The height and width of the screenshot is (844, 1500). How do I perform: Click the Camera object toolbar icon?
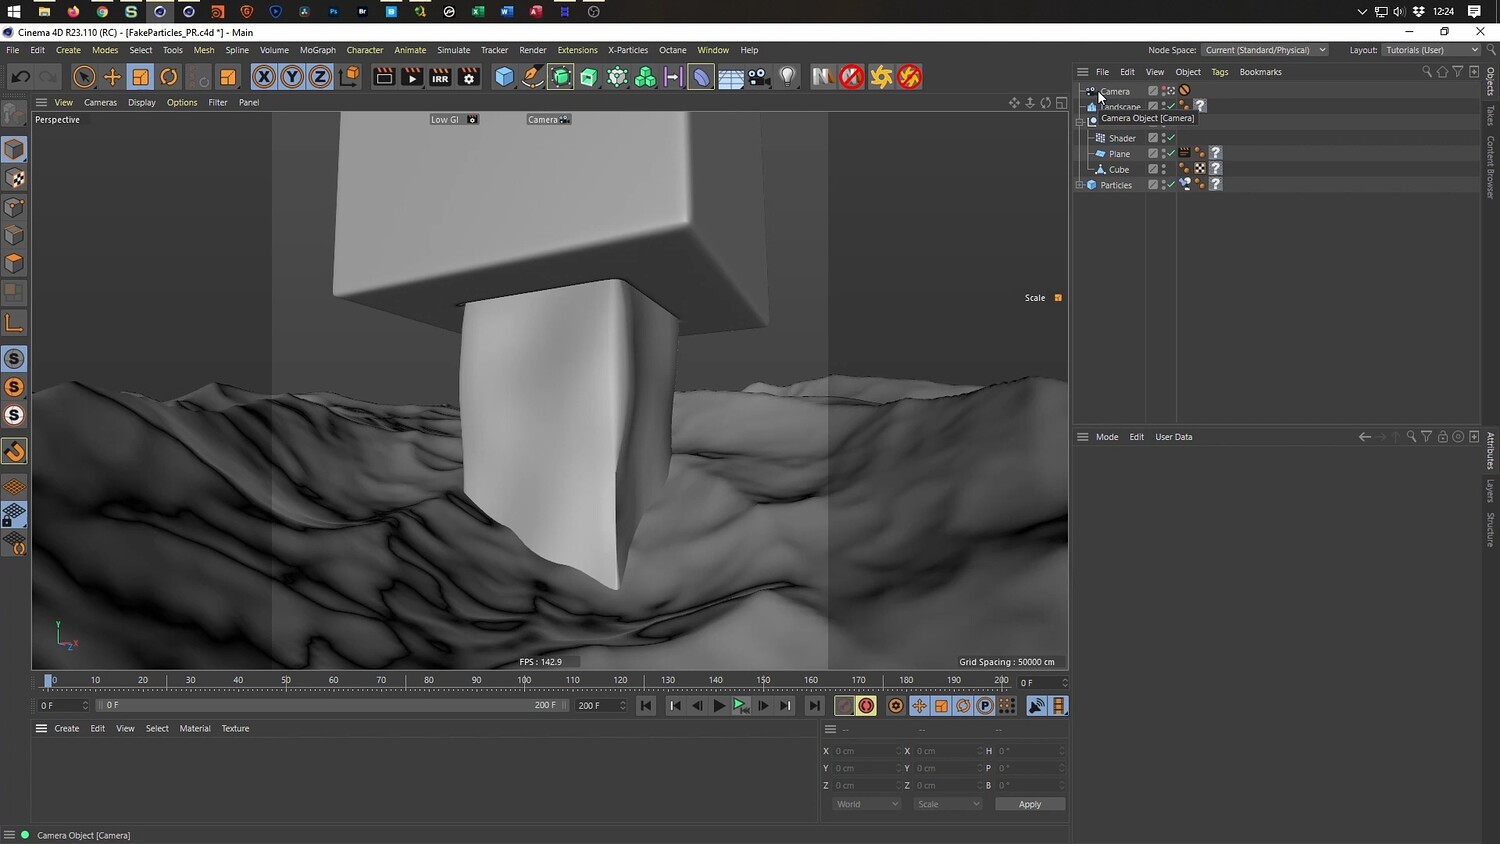pos(759,77)
